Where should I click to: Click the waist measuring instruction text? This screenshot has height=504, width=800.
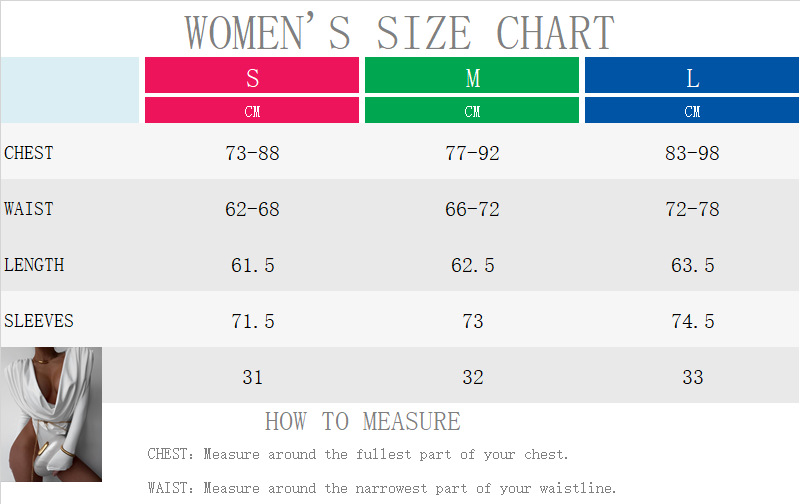(x=382, y=489)
